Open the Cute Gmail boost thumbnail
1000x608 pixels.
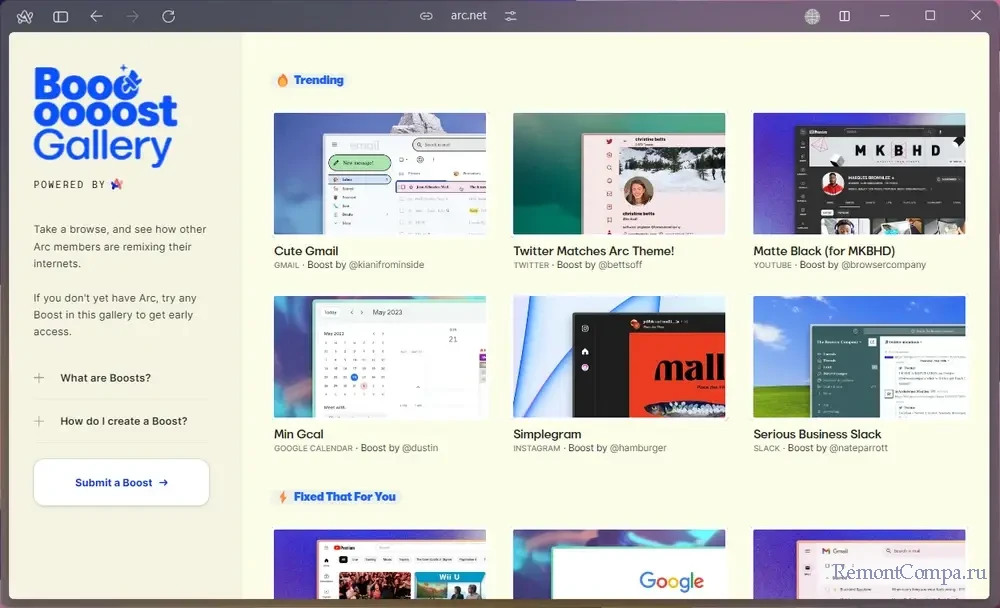click(380, 173)
